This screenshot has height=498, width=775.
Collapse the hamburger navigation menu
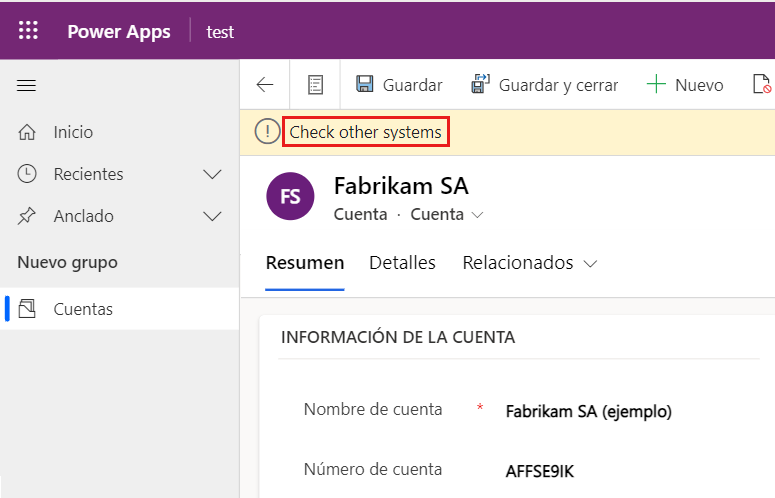pyautogui.click(x=27, y=86)
